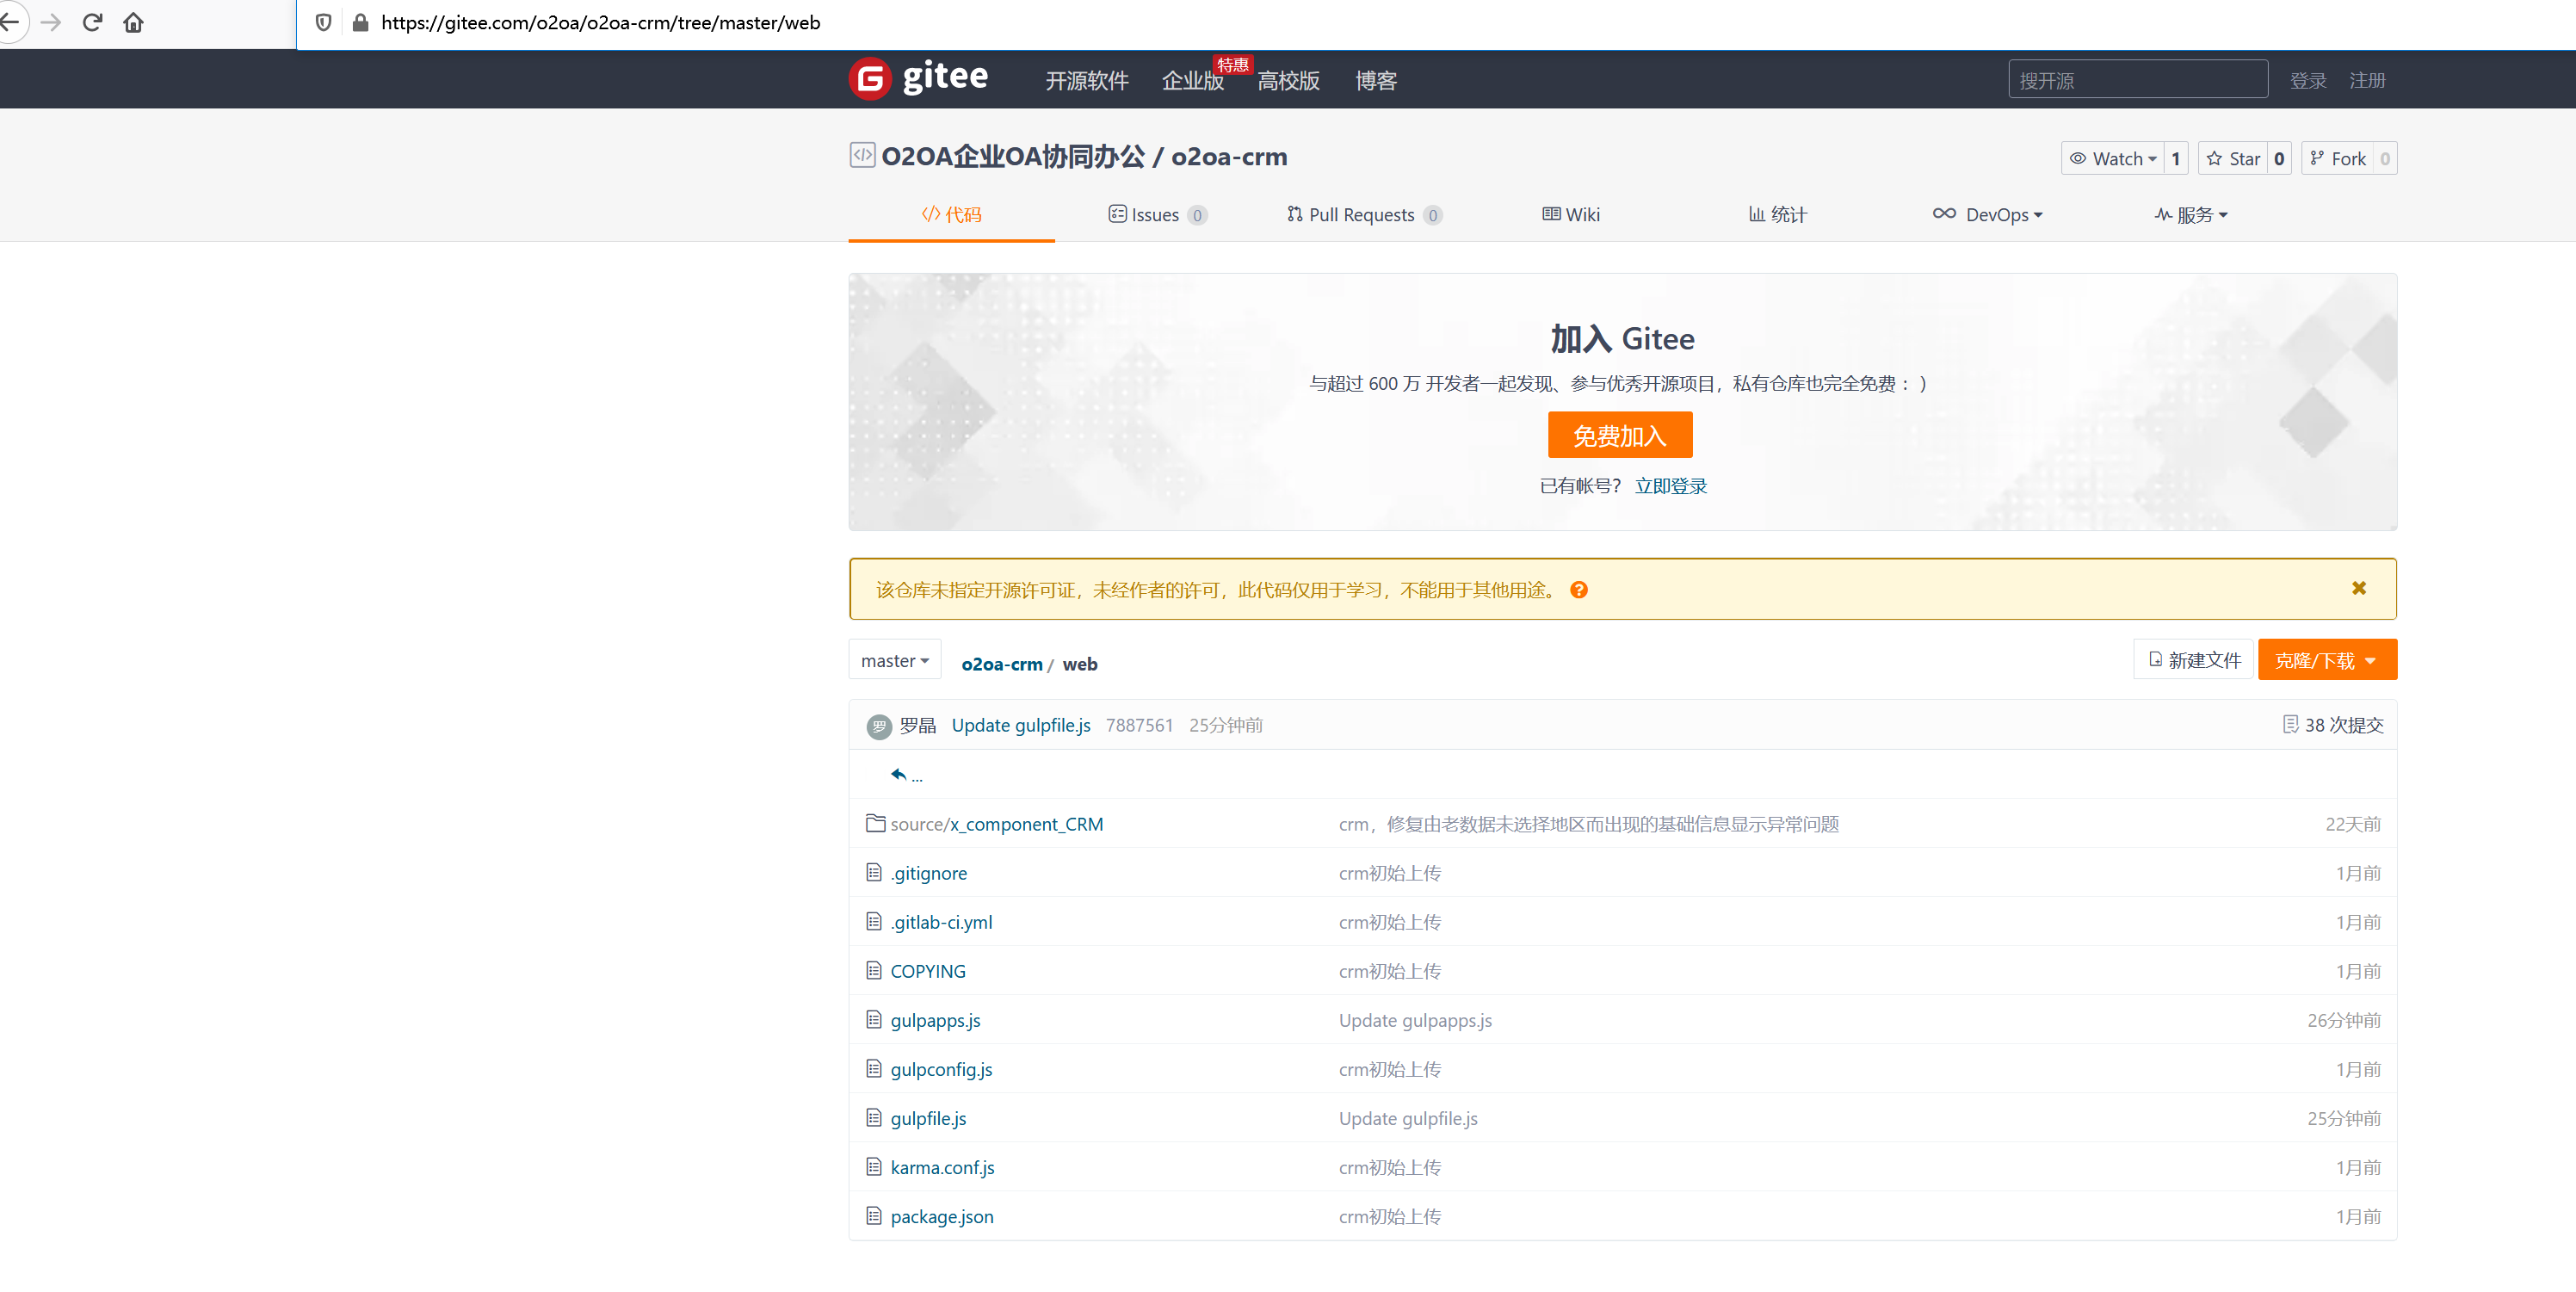Click the padlock site security icon

coord(360,22)
